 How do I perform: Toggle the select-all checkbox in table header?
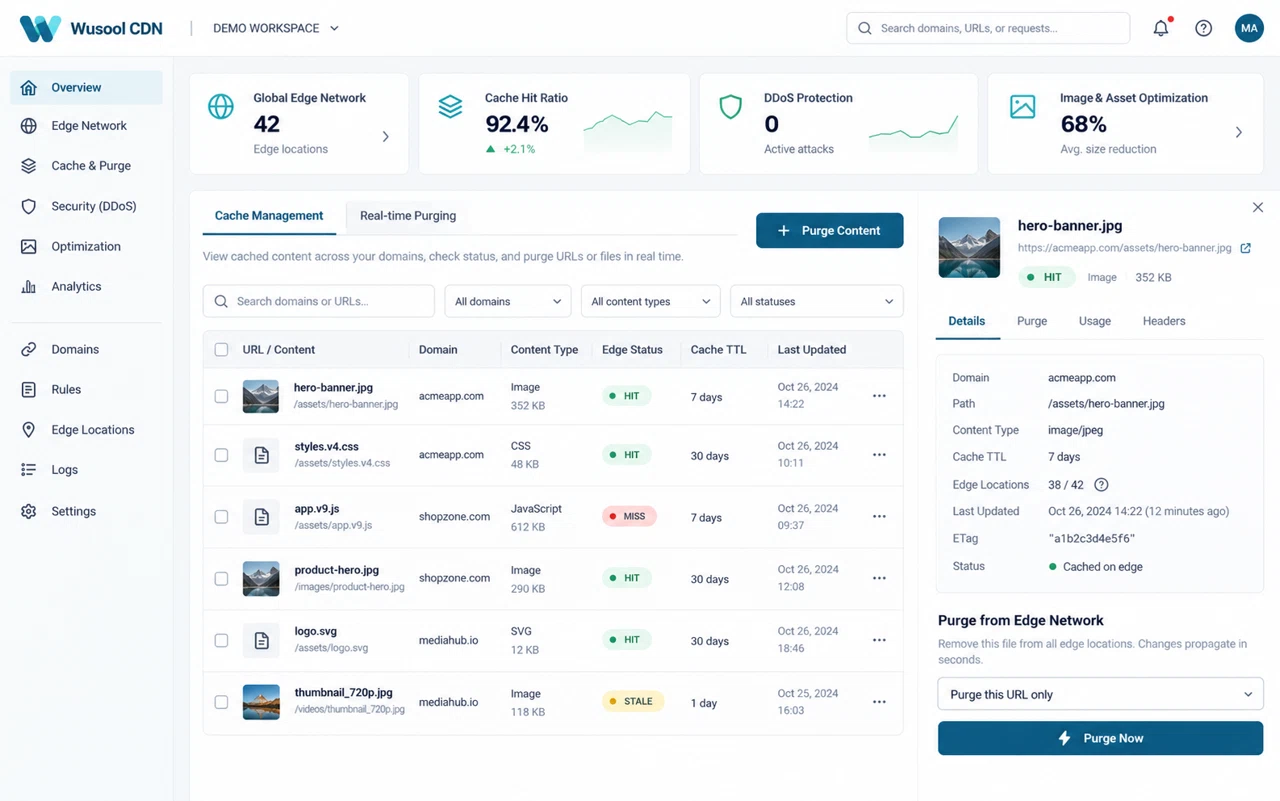click(x=221, y=350)
